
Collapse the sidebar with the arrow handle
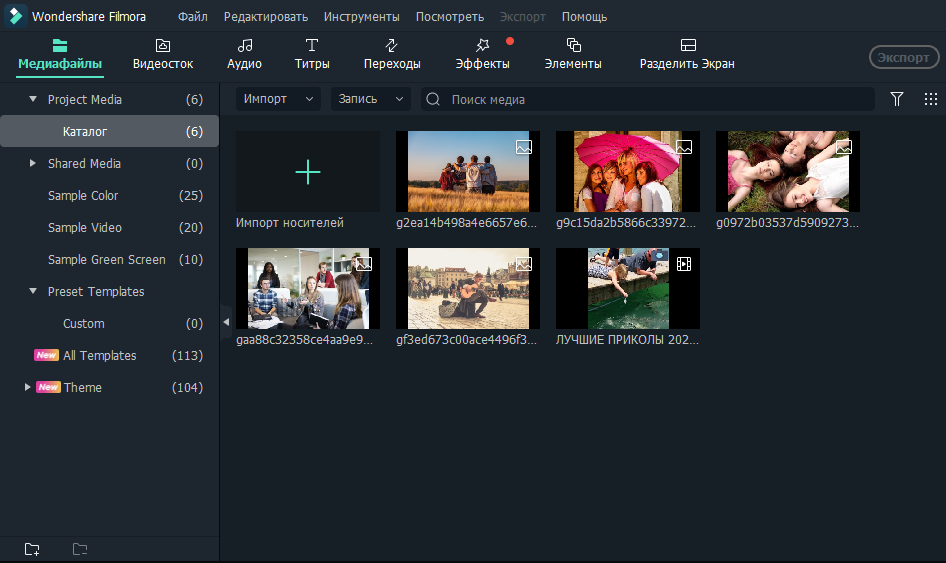coord(226,322)
